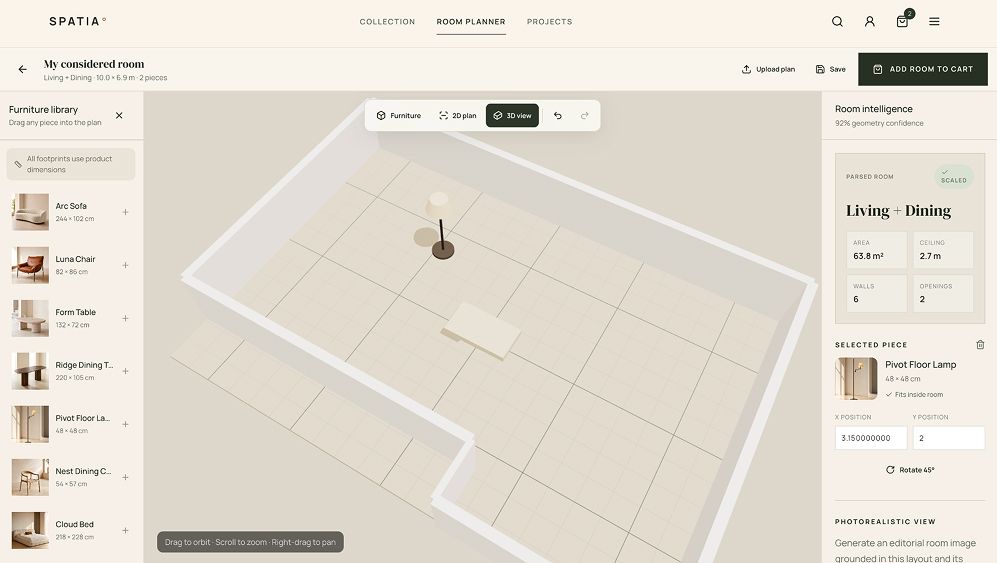Click the Ceiling 2.7 m value
The width and height of the screenshot is (997, 563).
click(x=930, y=256)
